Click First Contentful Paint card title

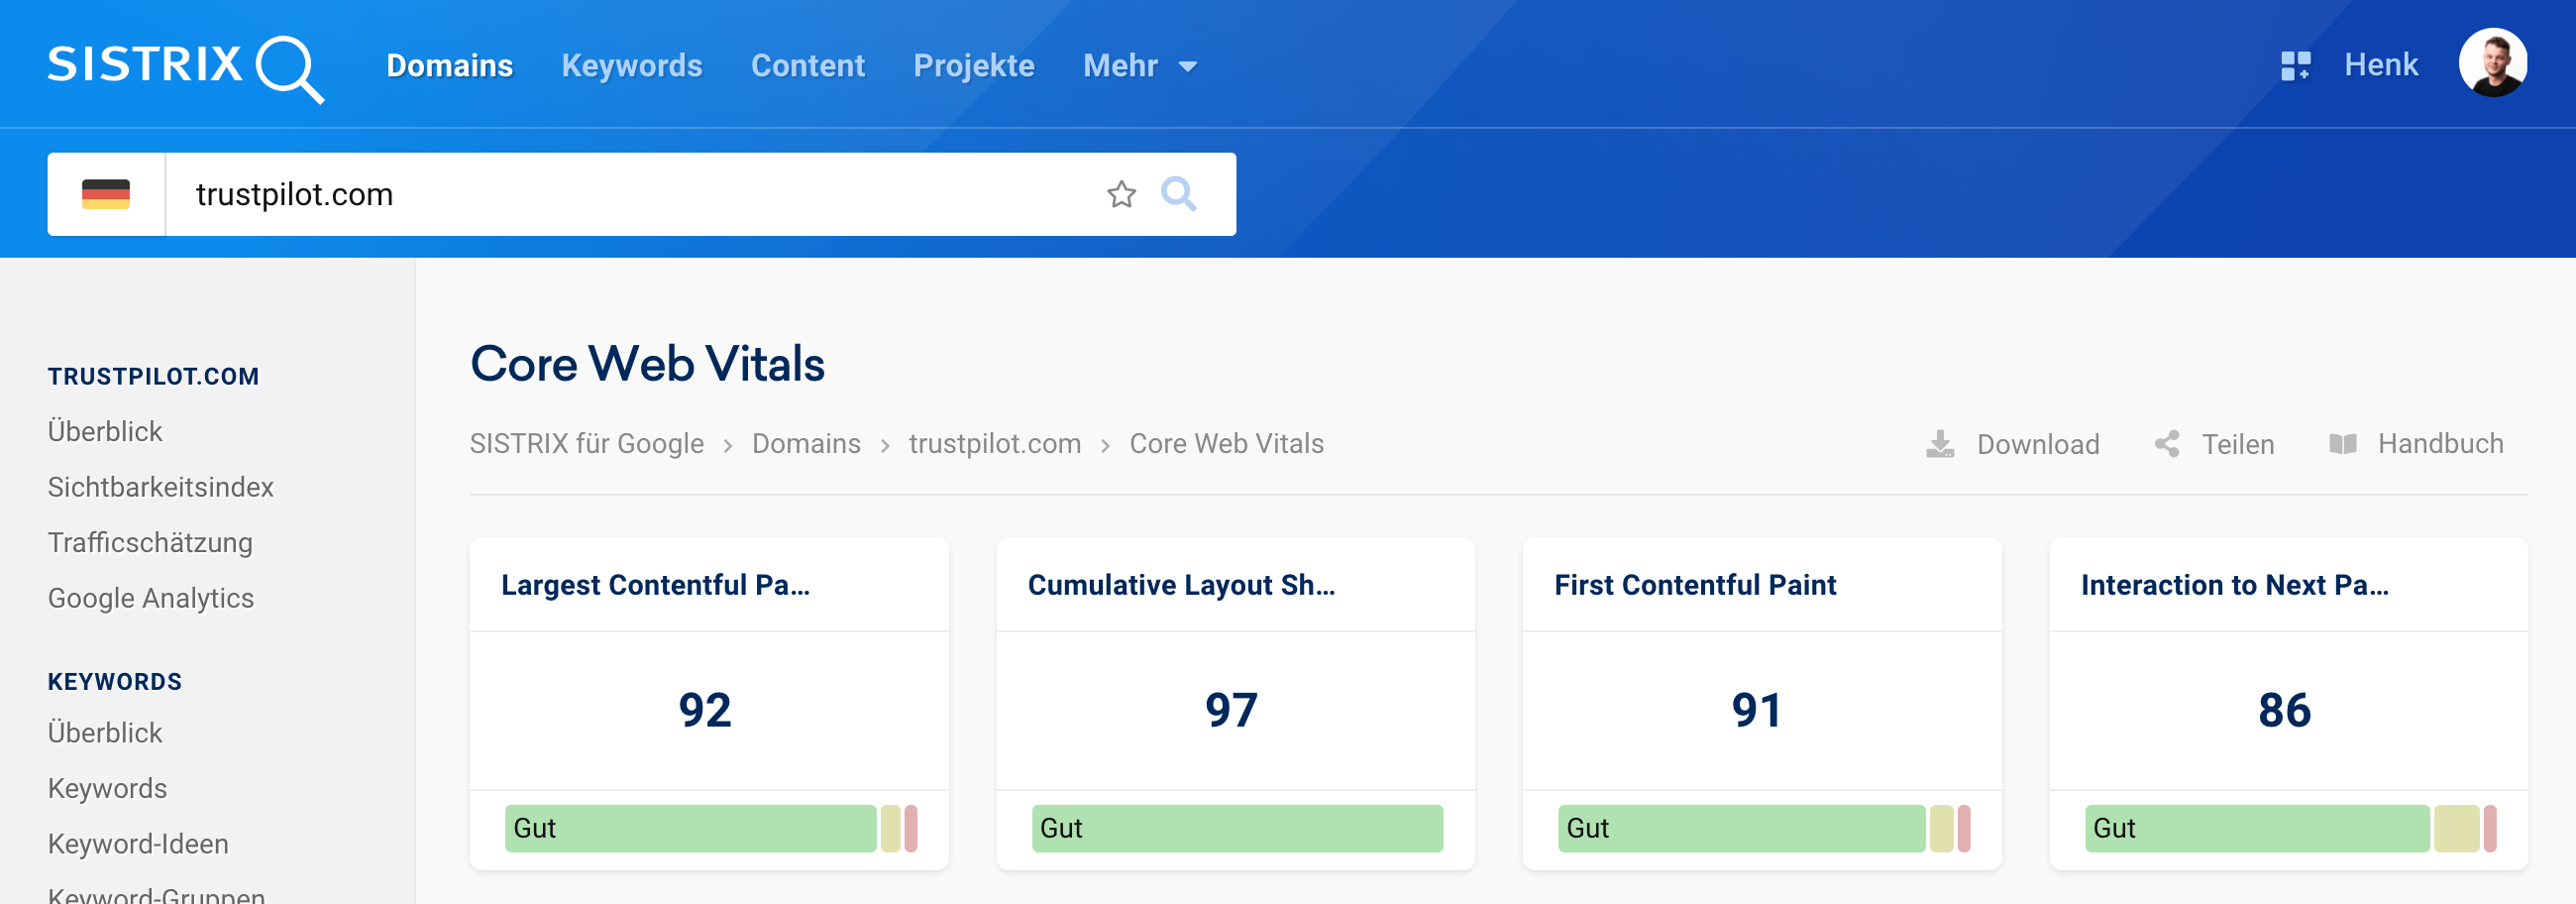pos(1695,585)
